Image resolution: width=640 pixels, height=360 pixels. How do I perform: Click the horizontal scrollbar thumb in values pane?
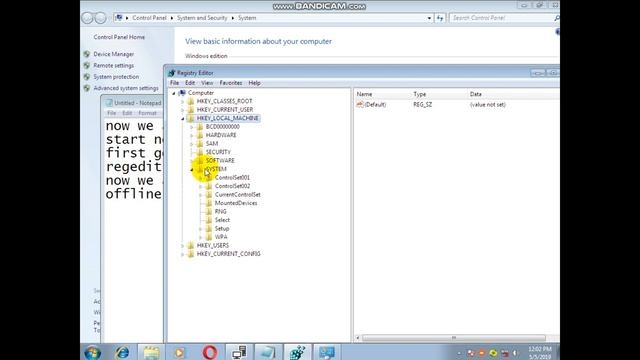coord(453,338)
